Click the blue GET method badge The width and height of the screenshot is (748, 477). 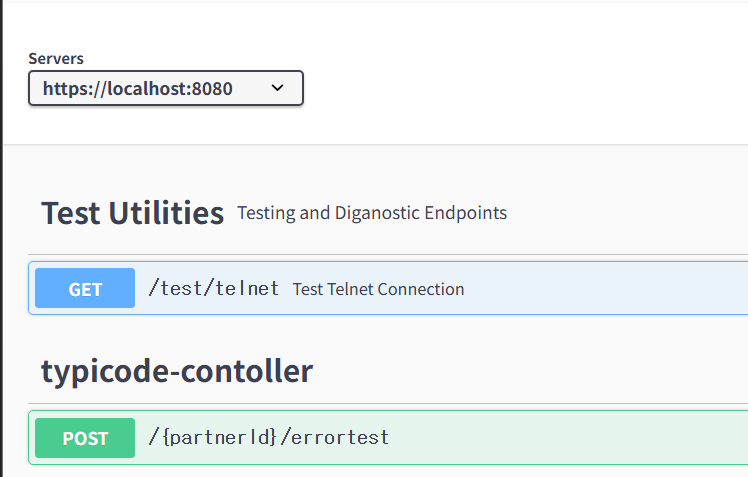click(x=85, y=289)
